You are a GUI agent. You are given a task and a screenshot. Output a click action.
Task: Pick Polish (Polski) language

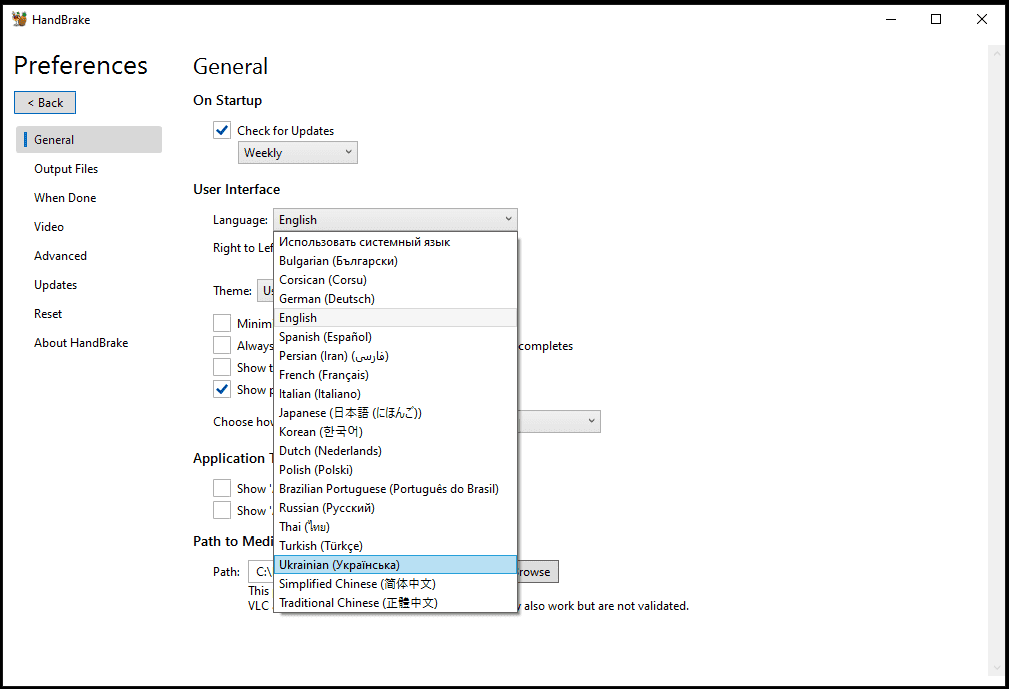tap(395, 470)
